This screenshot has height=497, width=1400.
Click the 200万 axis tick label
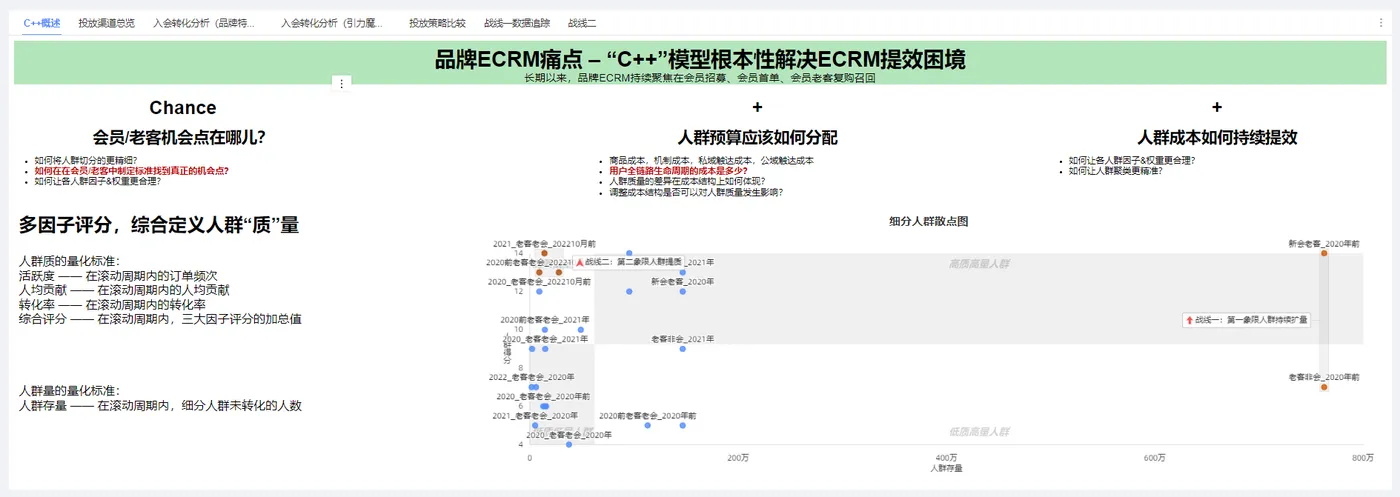[738, 457]
